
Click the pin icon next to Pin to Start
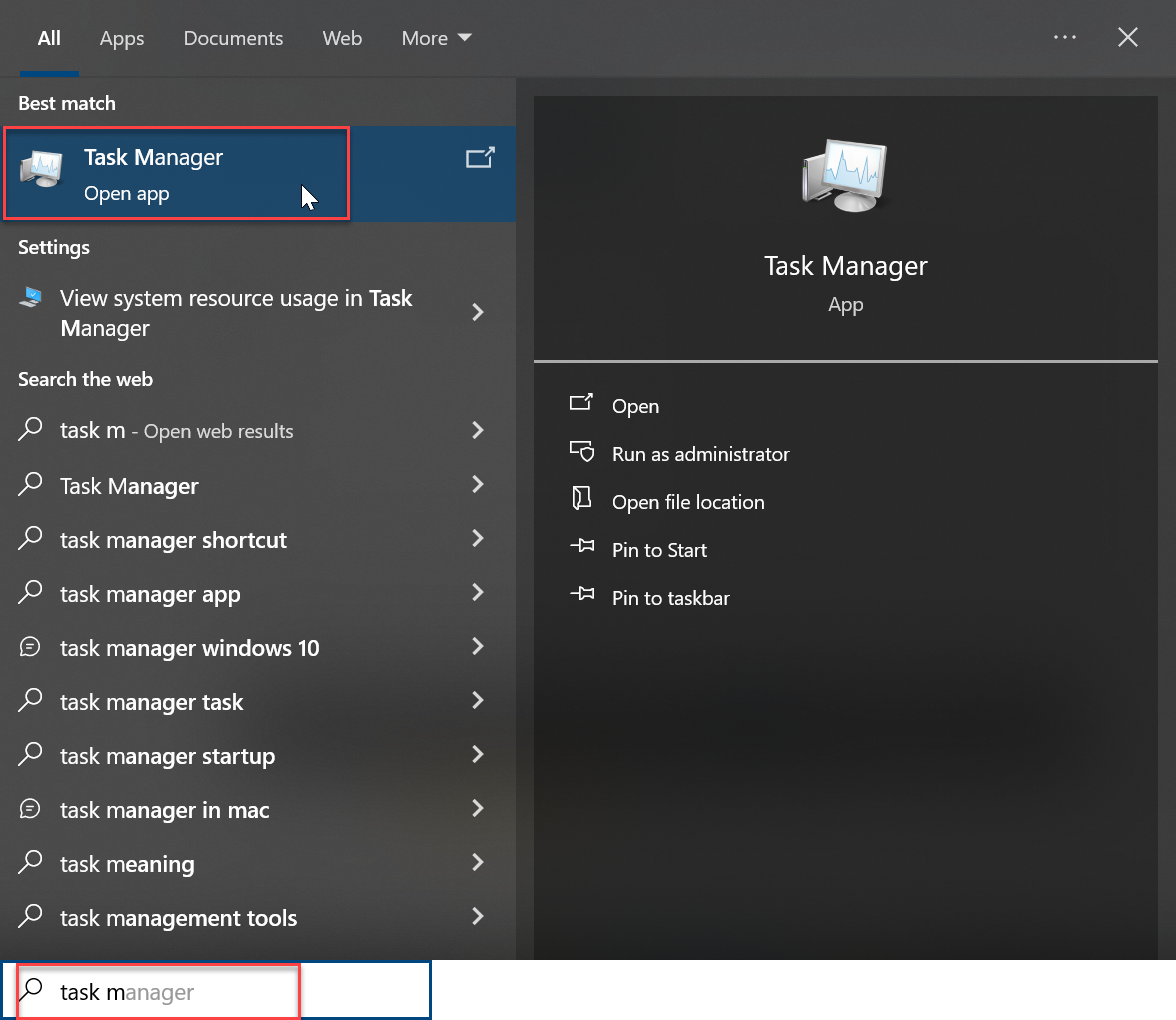click(x=582, y=546)
